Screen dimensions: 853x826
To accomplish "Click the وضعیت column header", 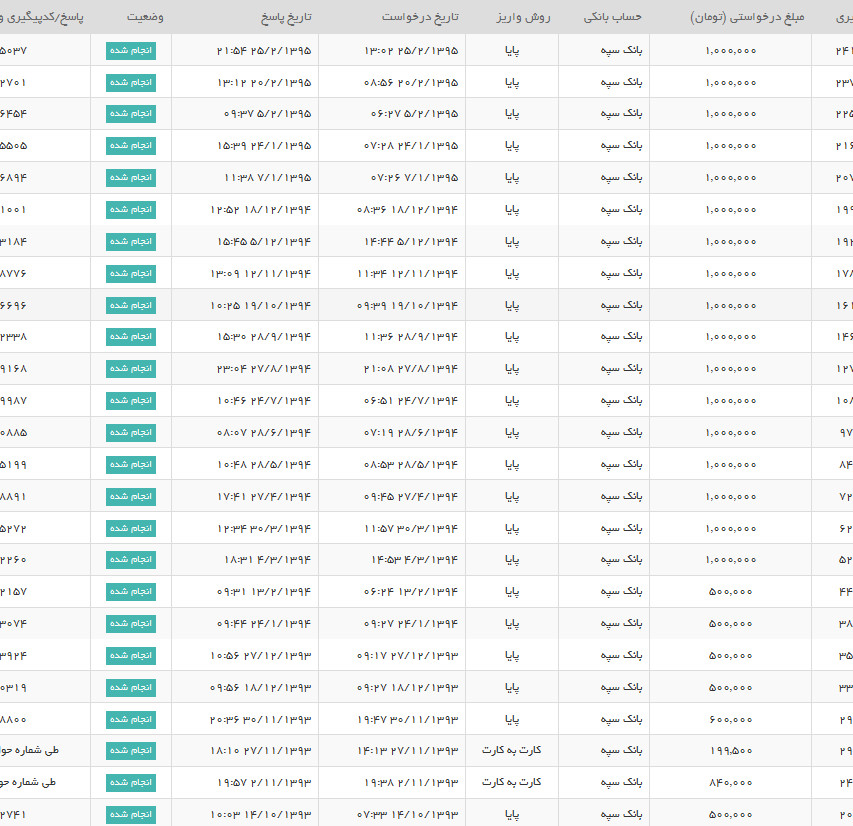I will [146, 18].
